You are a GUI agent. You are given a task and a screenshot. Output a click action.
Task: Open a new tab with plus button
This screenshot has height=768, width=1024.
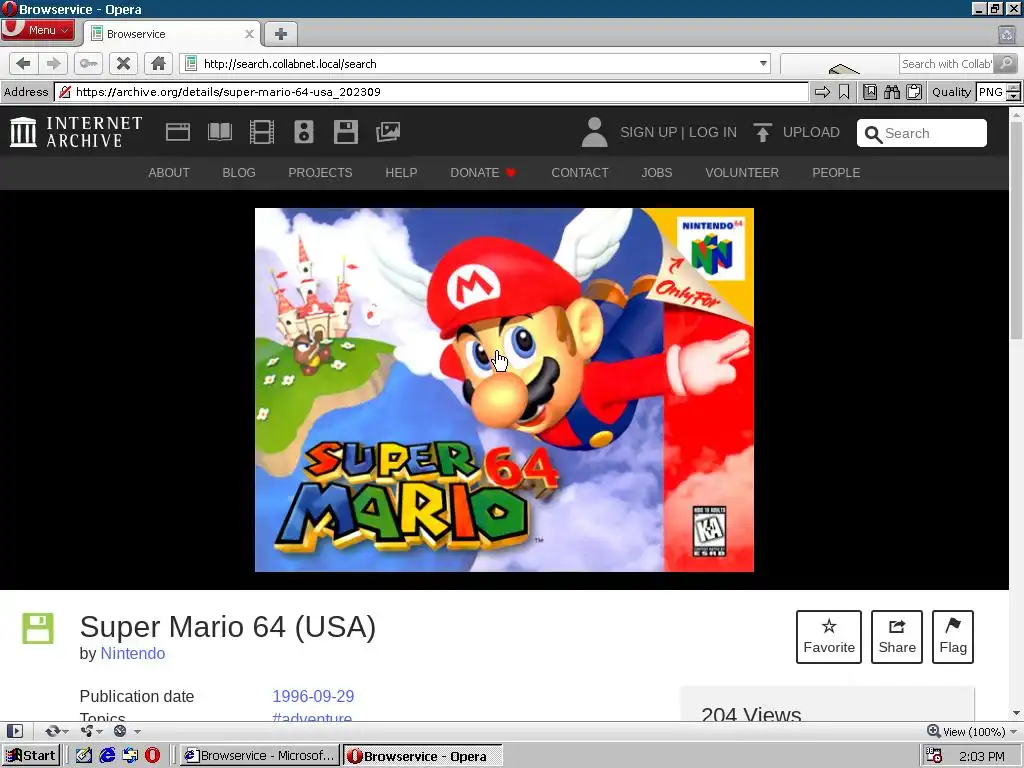point(281,34)
